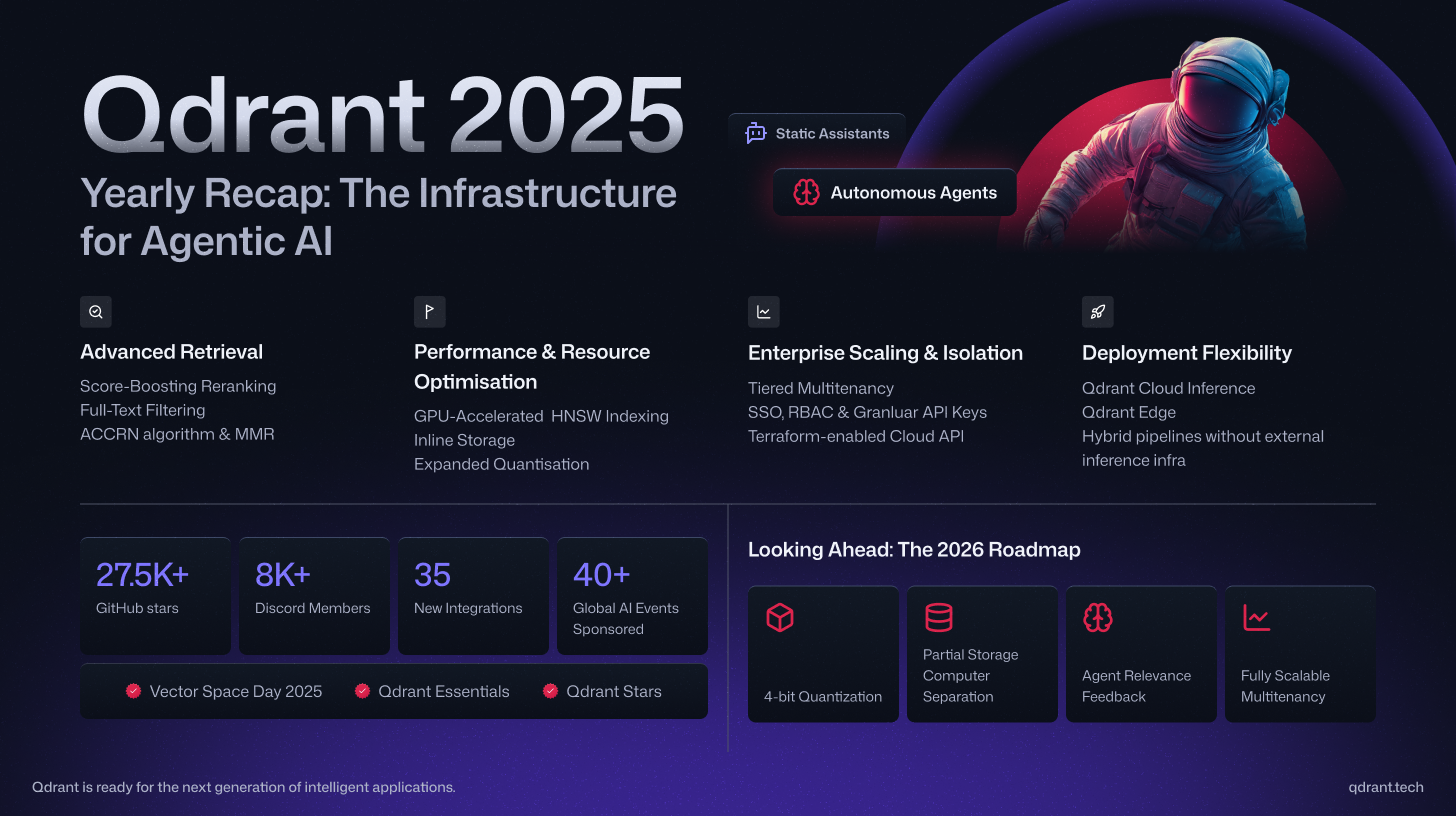Image resolution: width=1456 pixels, height=816 pixels.
Task: Click the graph icon on Fully Scalable Multitenancy card
Action: [1257, 618]
